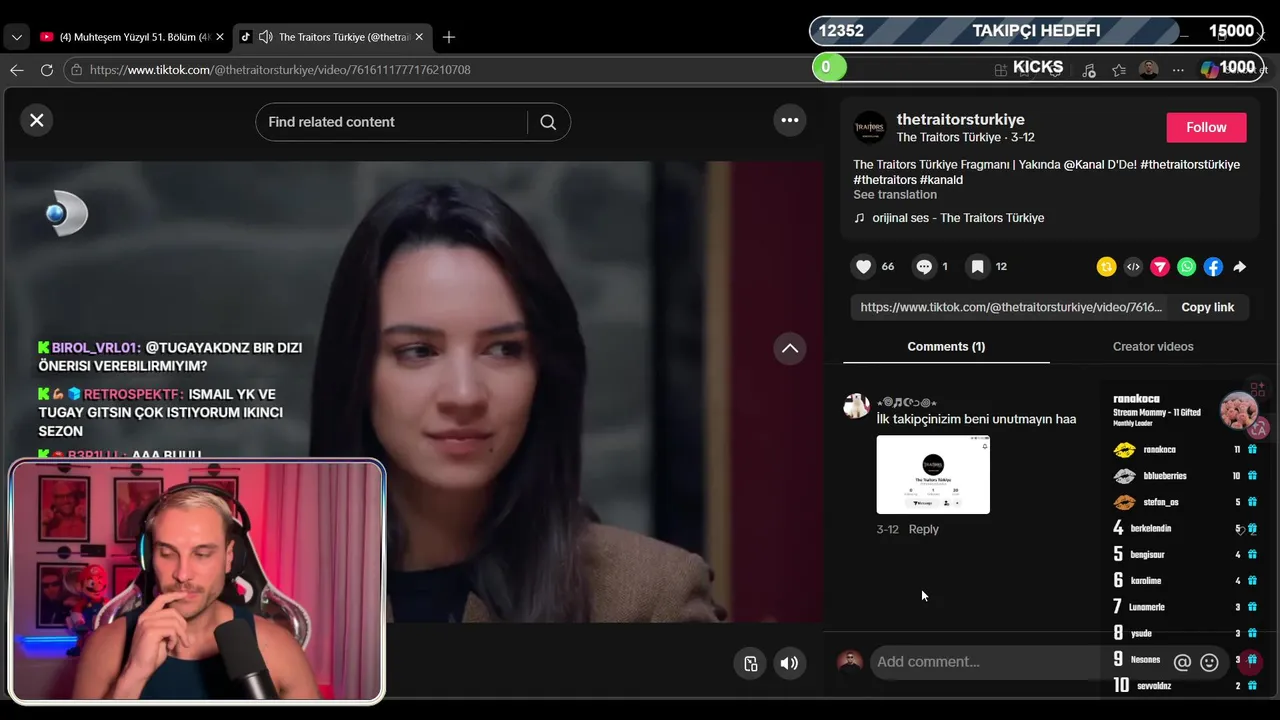The image size is (1280, 720).
Task: Go back with the browser back arrow
Action: point(16,70)
